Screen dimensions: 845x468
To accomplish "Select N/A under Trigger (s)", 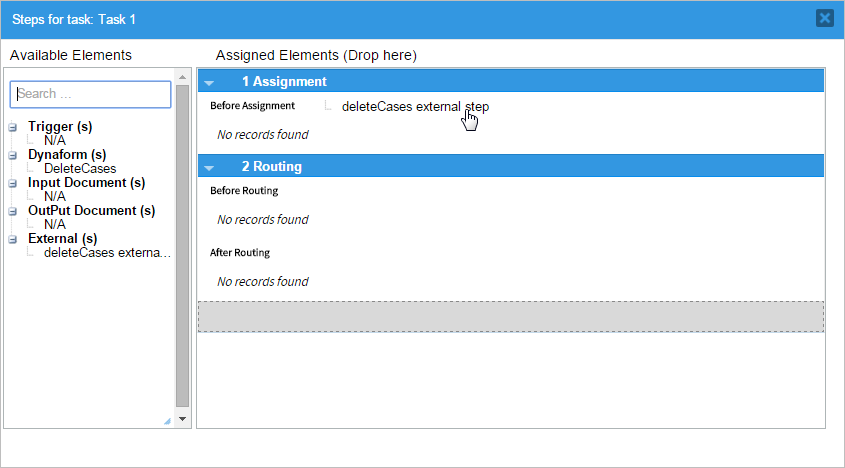I will pyautogui.click(x=55, y=141).
